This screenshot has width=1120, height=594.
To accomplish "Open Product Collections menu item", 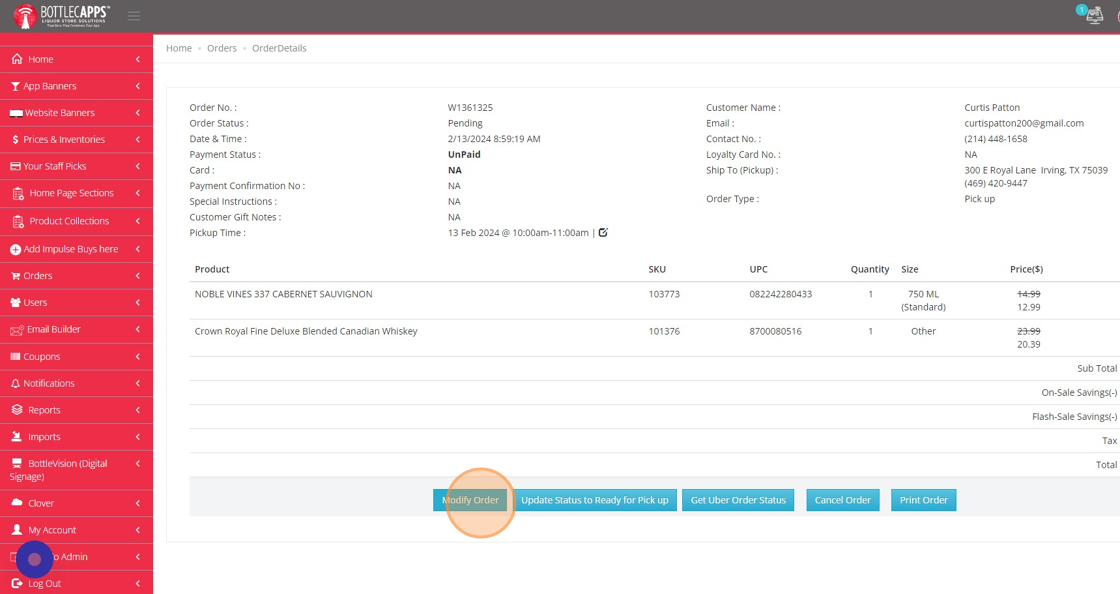I will pos(76,221).
